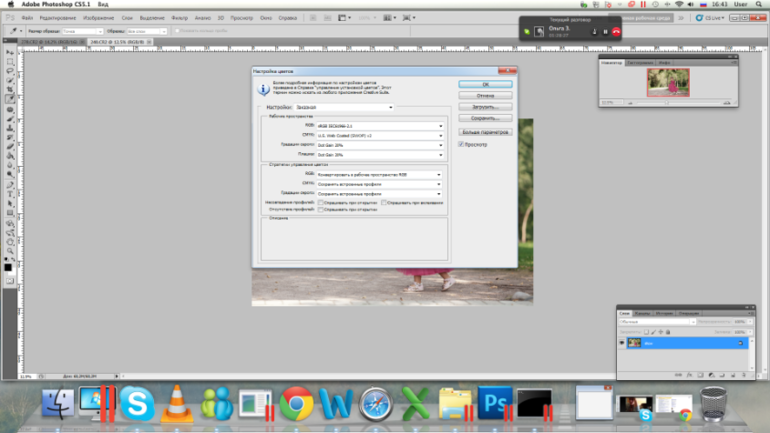This screenshot has width=770, height=433.
Task: Open the CMYK working space dropdown
Action: [379, 135]
